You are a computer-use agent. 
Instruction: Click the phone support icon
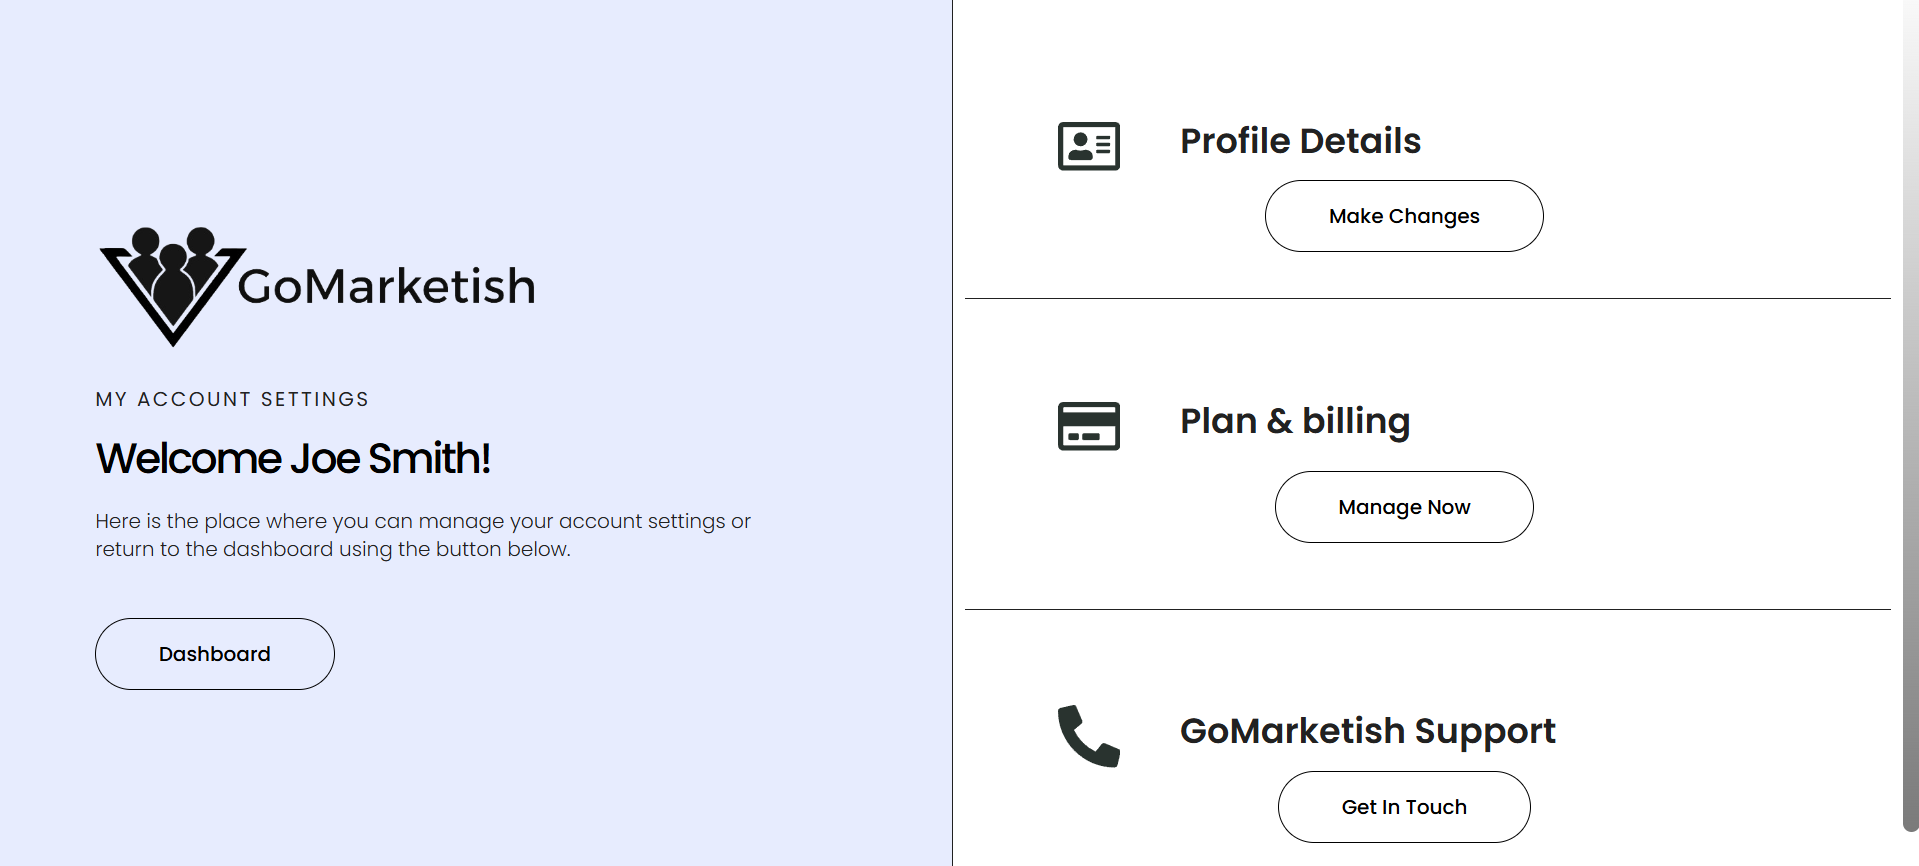pyautogui.click(x=1088, y=736)
